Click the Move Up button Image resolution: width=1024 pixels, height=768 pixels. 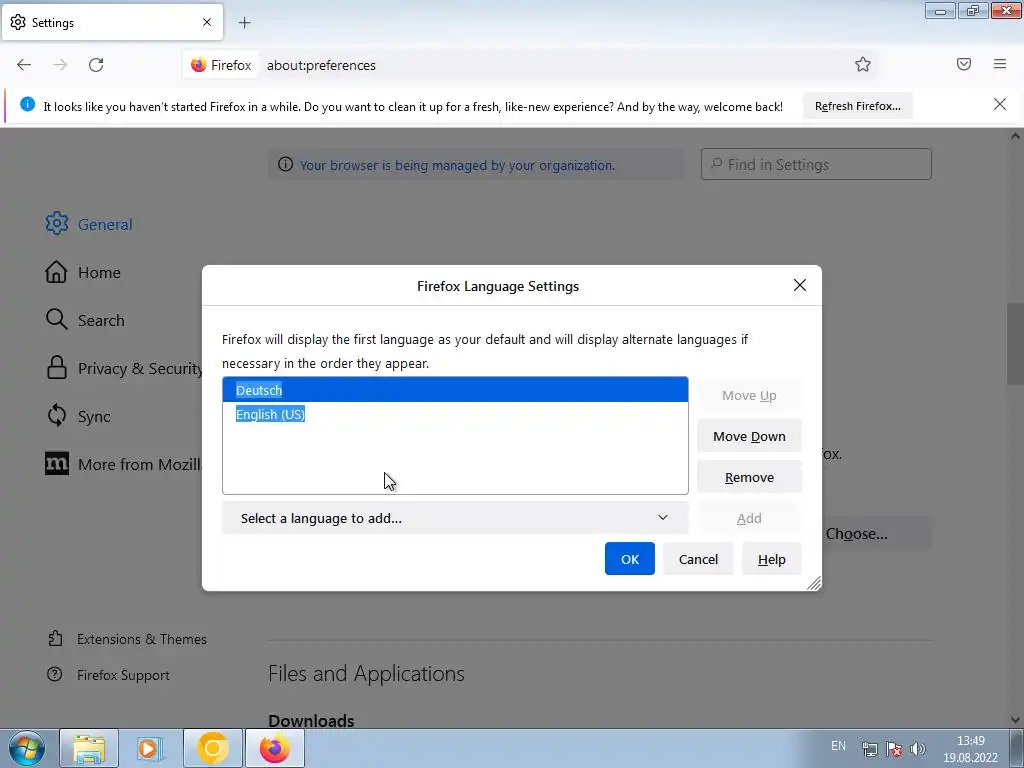(749, 395)
